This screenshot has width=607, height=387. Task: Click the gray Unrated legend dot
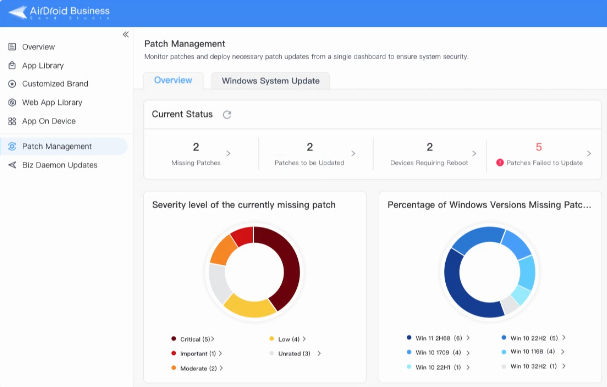pos(272,353)
